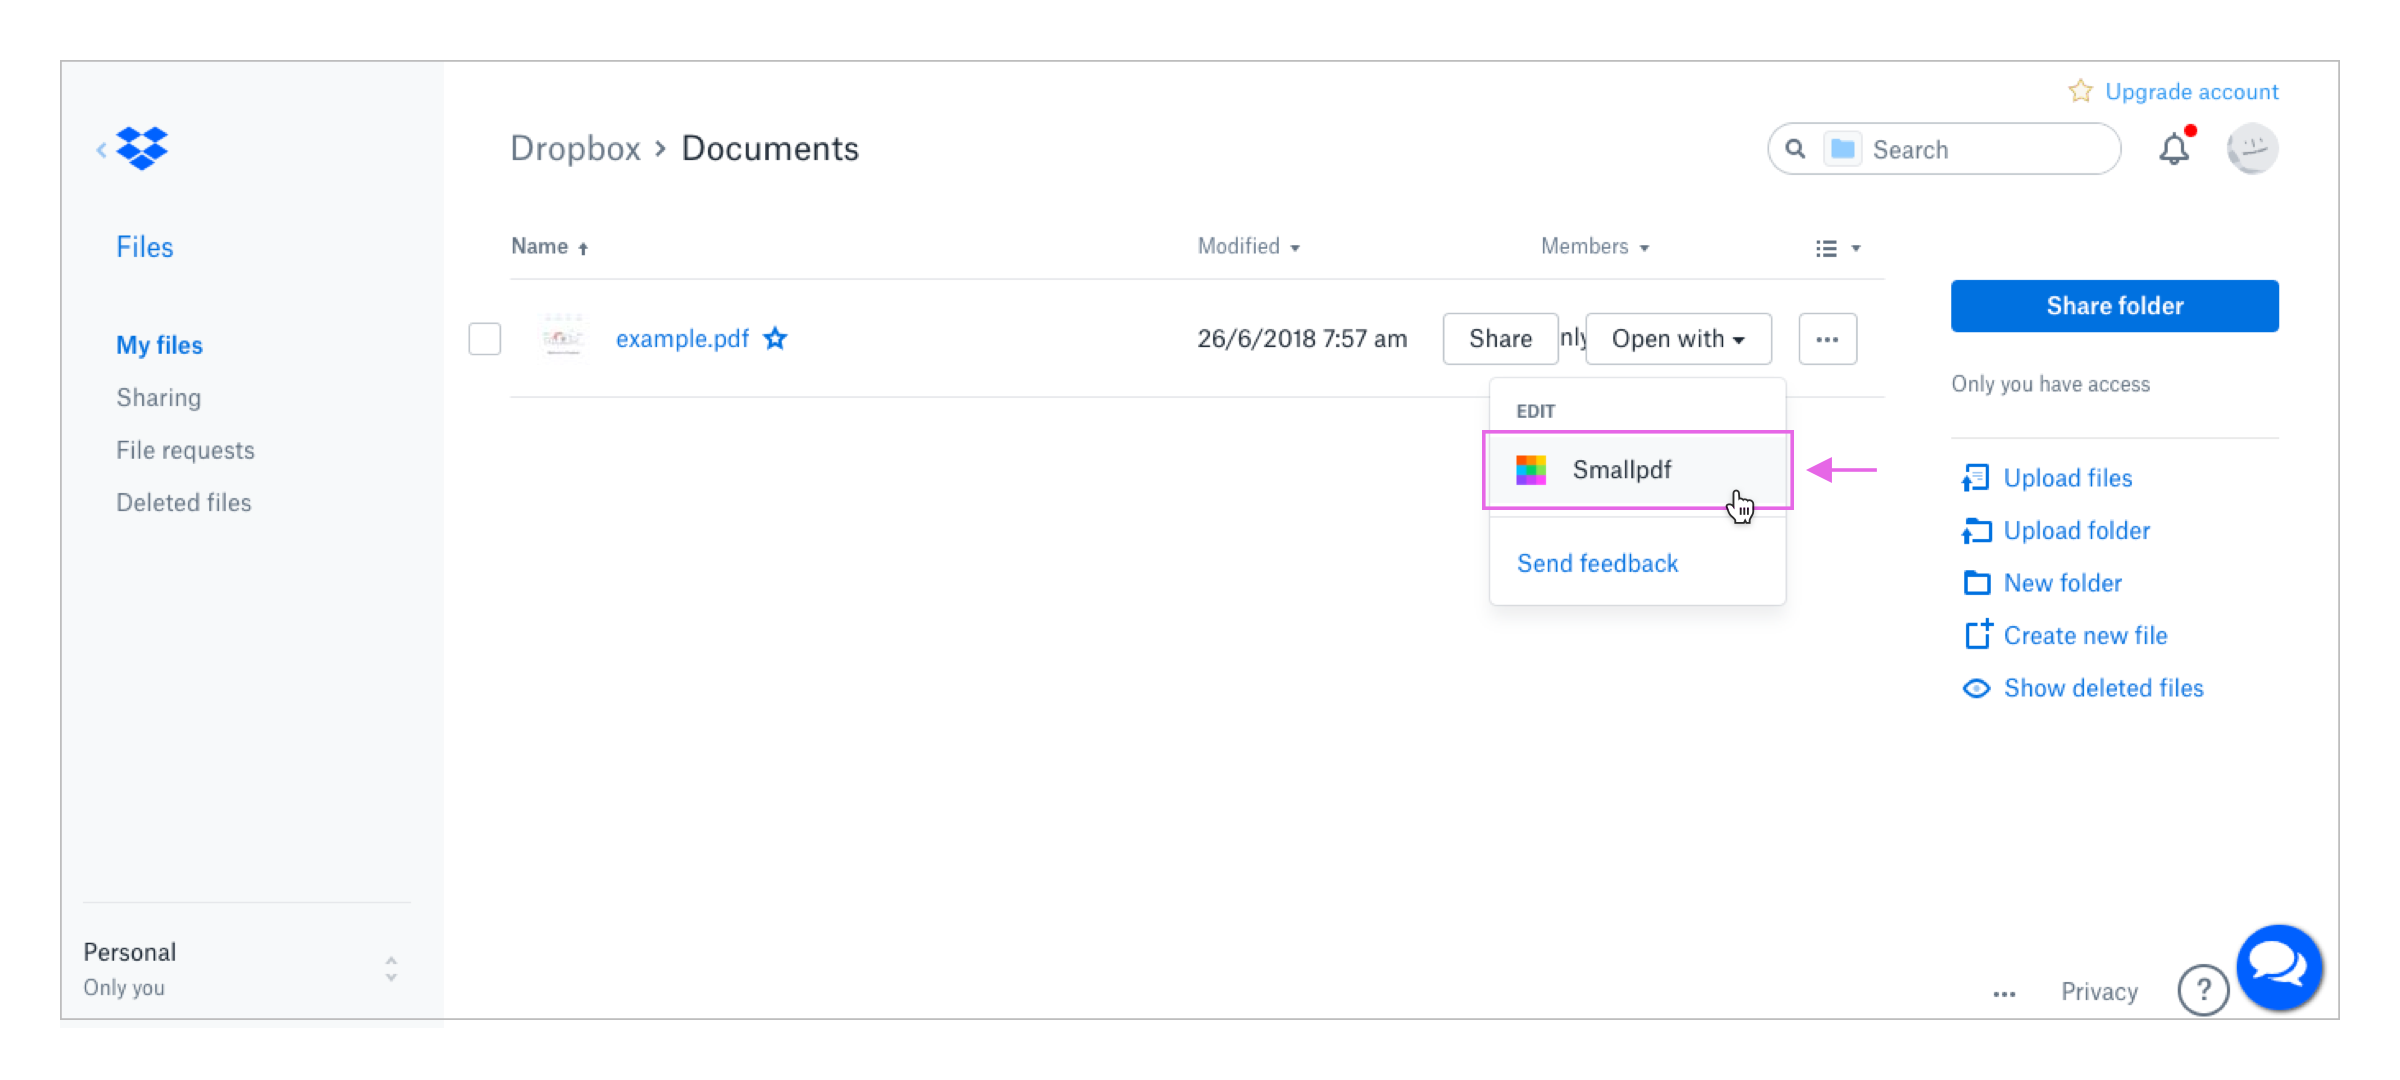Image resolution: width=2400 pixels, height=1080 pixels.
Task: Click the Show deleted files eye icon
Action: click(1976, 688)
